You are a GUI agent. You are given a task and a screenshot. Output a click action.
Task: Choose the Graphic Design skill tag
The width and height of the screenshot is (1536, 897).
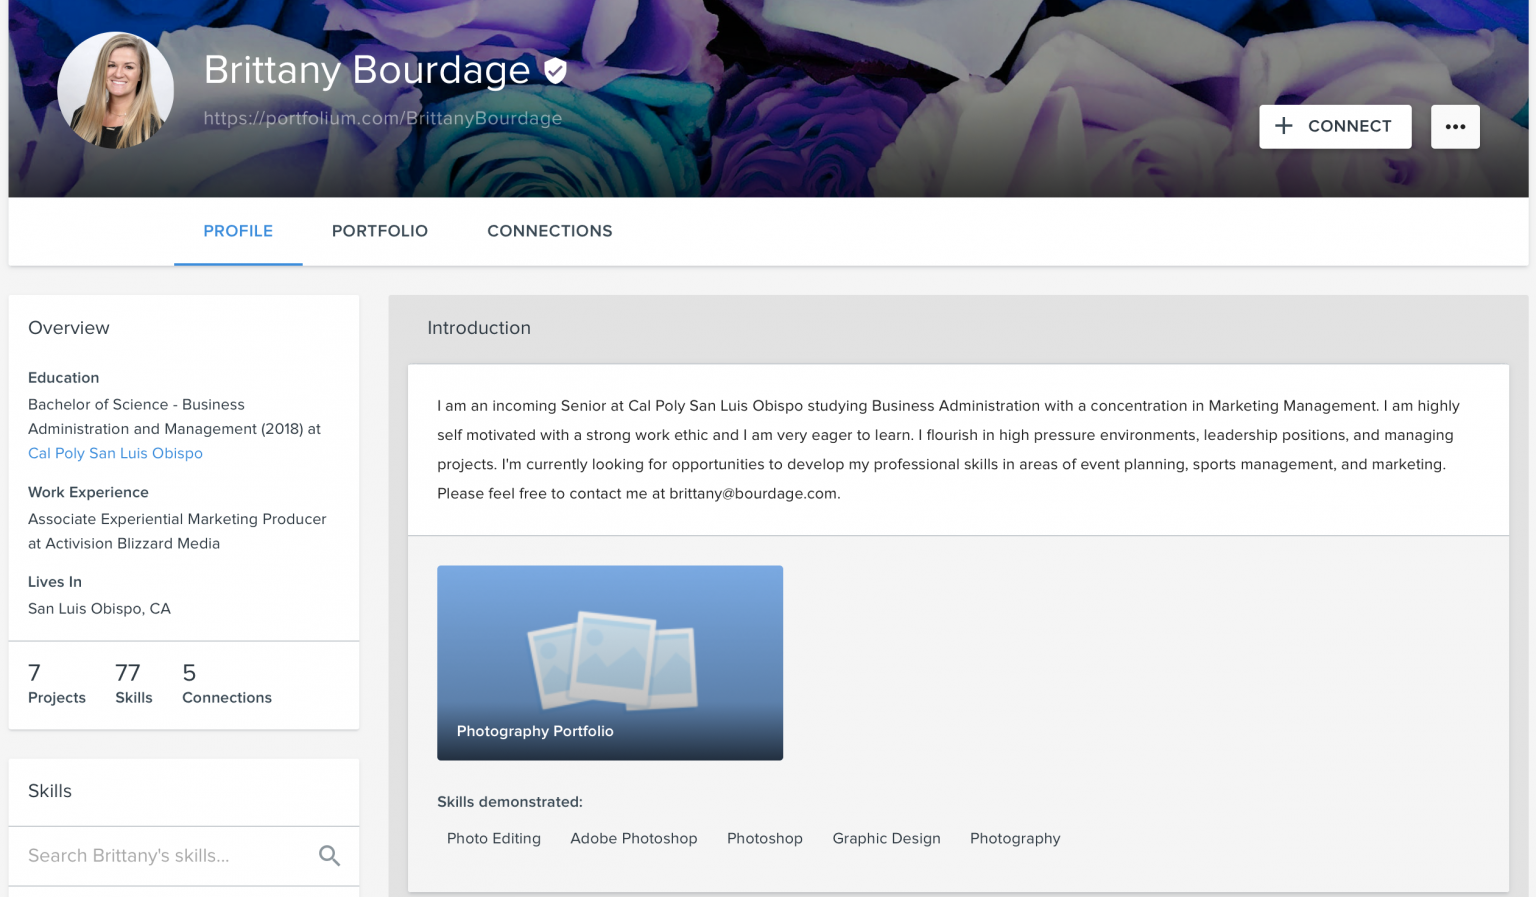[x=886, y=839]
